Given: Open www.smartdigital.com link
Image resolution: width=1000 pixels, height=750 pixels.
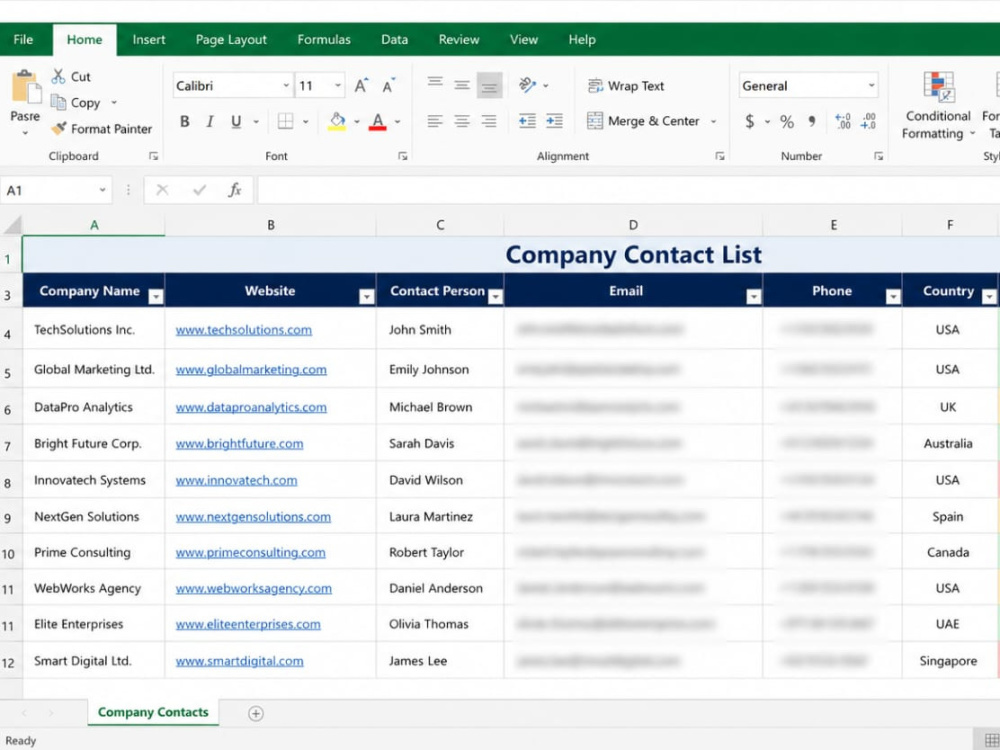Looking at the screenshot, I should point(239,661).
